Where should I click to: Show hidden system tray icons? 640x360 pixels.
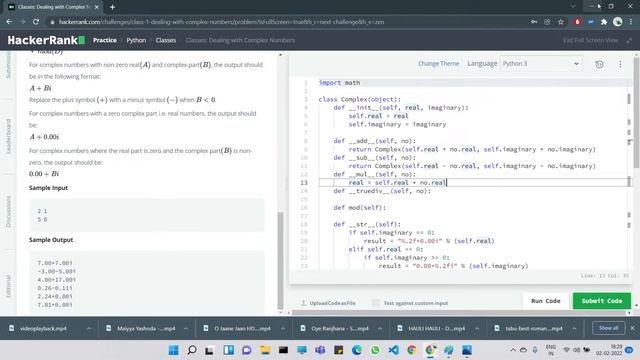[x=513, y=350]
